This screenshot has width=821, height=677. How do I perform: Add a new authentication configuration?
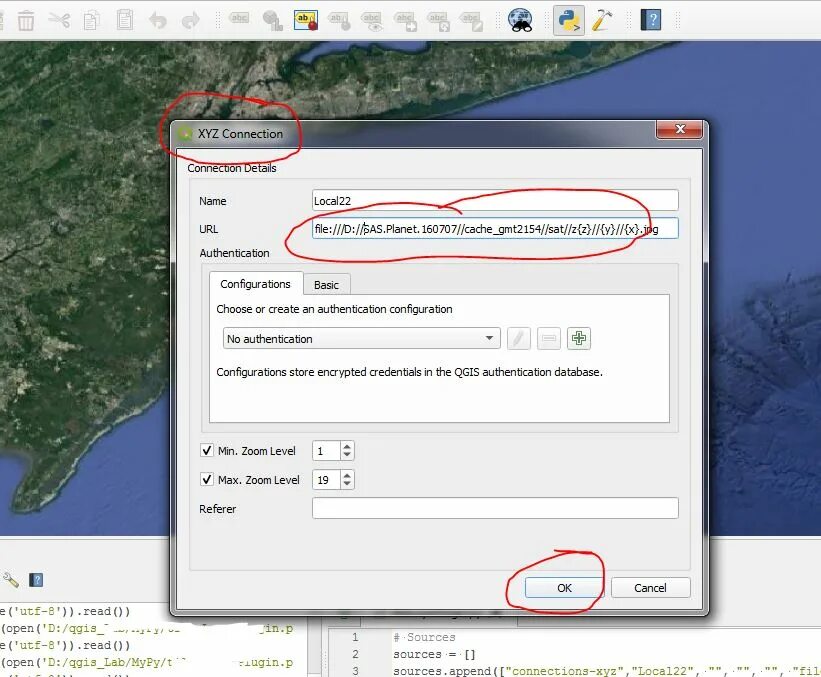[x=578, y=338]
